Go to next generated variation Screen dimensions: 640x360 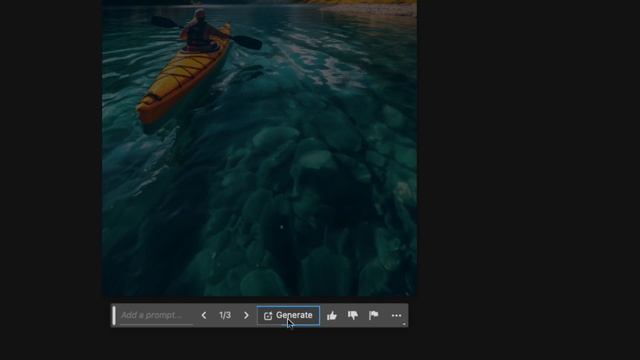[x=246, y=316]
